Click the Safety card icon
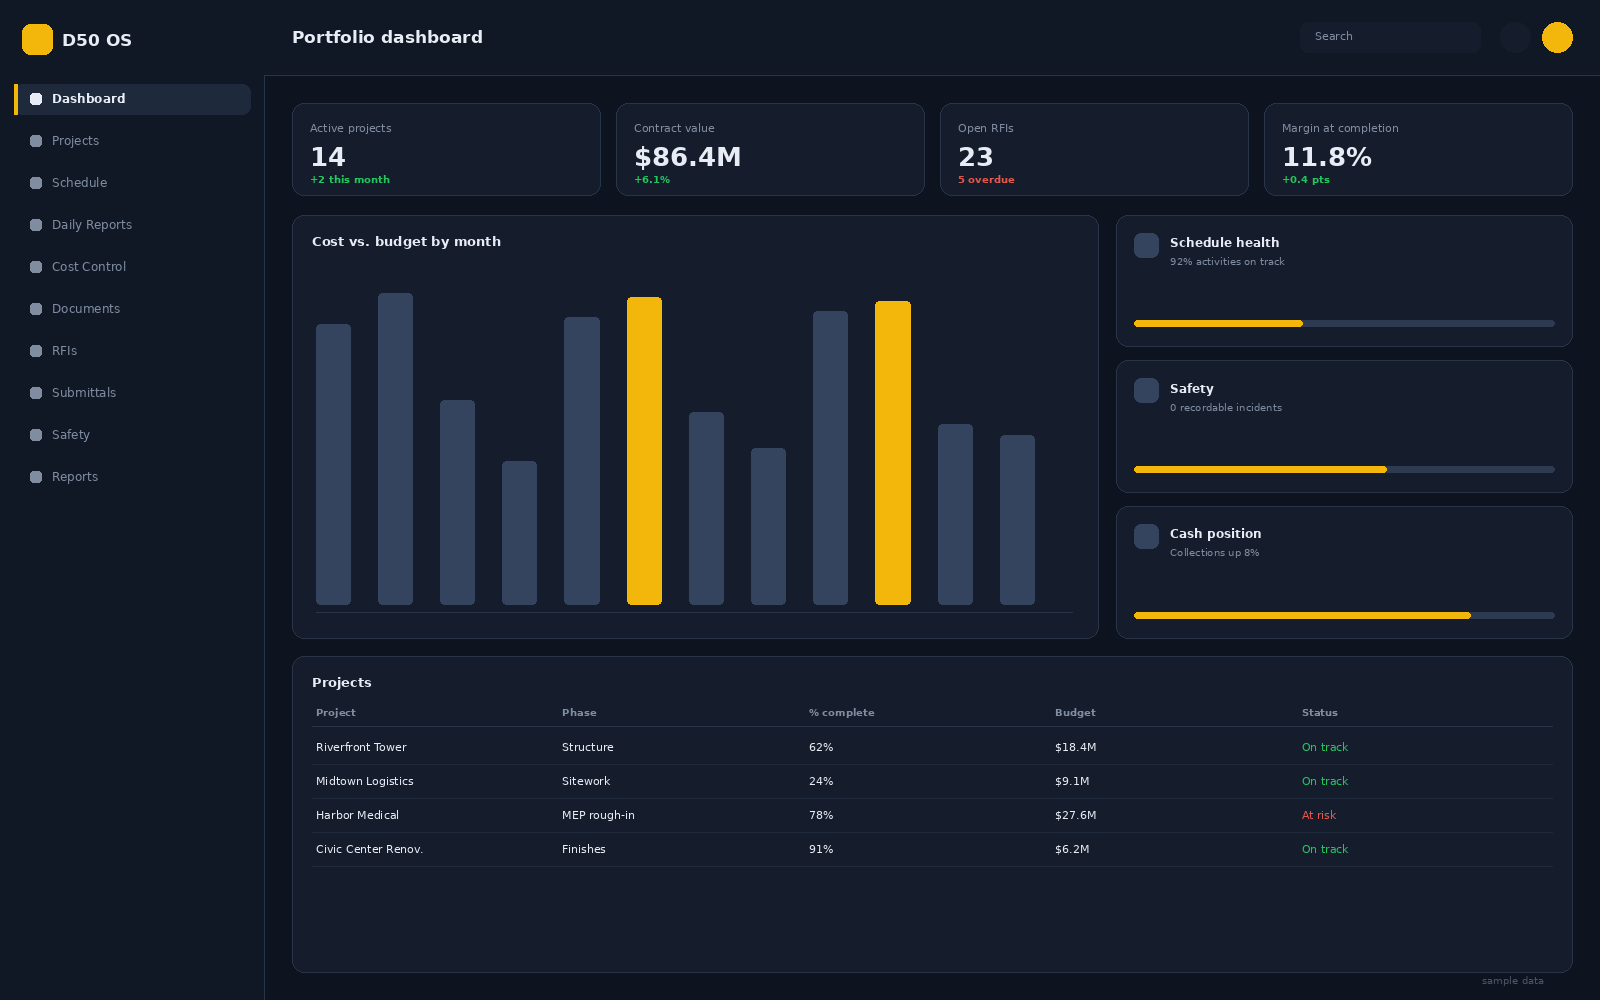 [1146, 391]
